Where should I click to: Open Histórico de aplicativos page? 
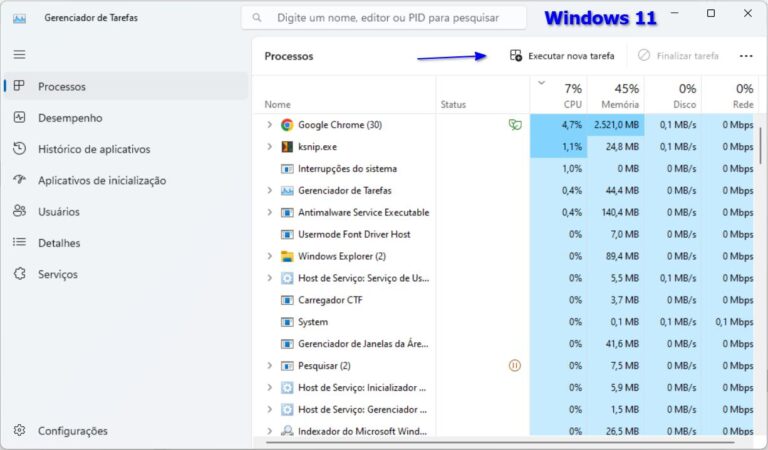pos(126,149)
